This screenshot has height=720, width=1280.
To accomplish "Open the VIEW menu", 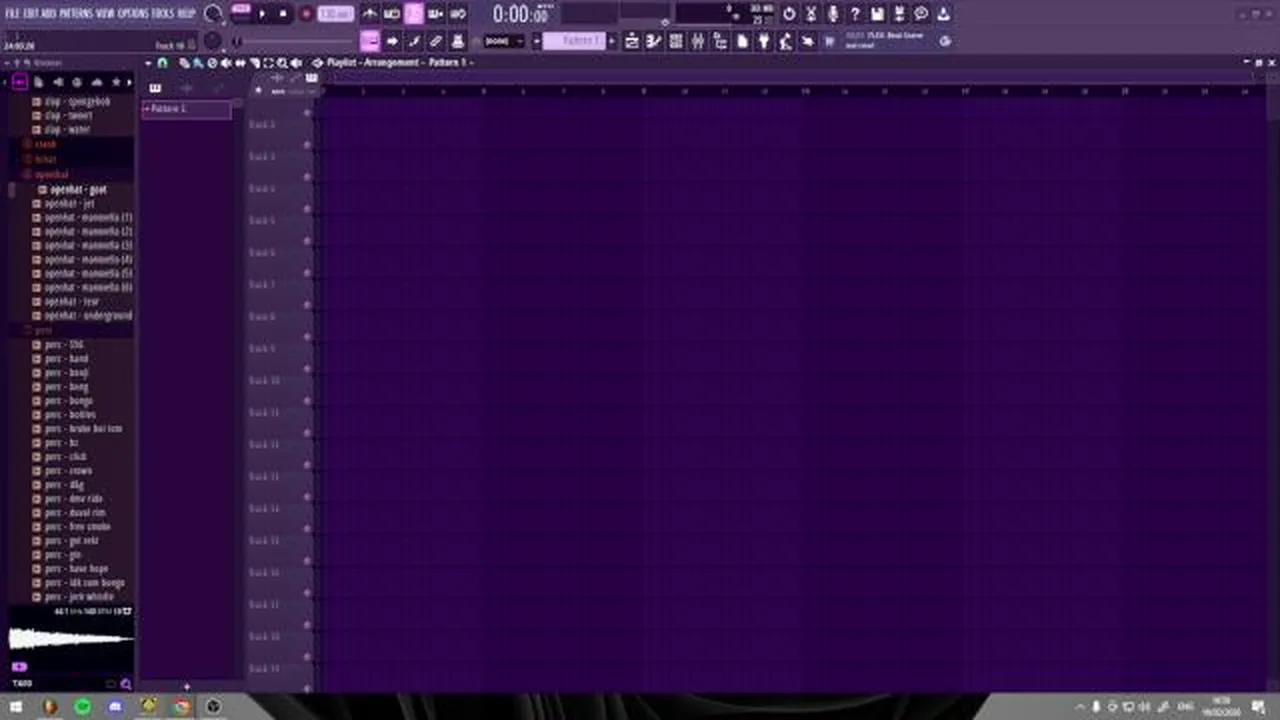I will coord(105,14).
